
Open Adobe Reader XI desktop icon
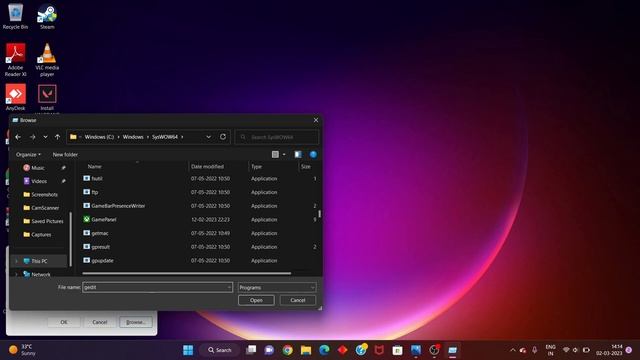point(16,60)
